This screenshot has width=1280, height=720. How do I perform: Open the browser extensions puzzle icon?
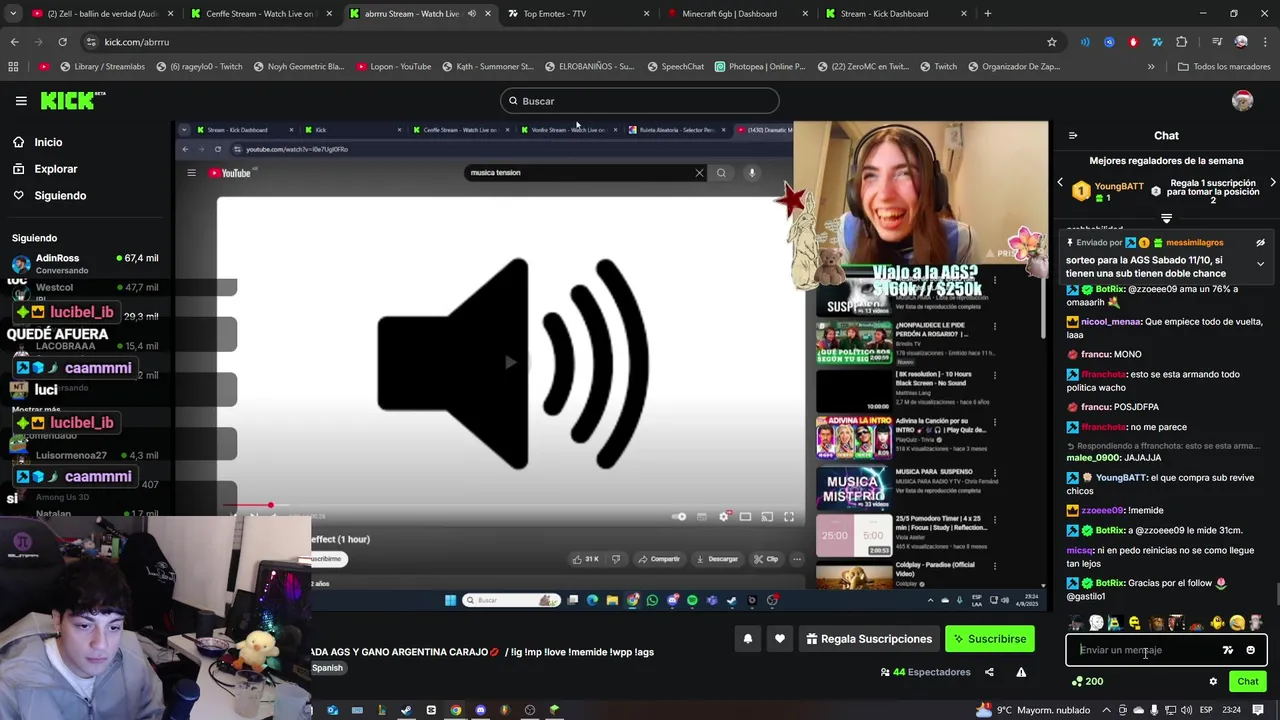click(x=1182, y=42)
